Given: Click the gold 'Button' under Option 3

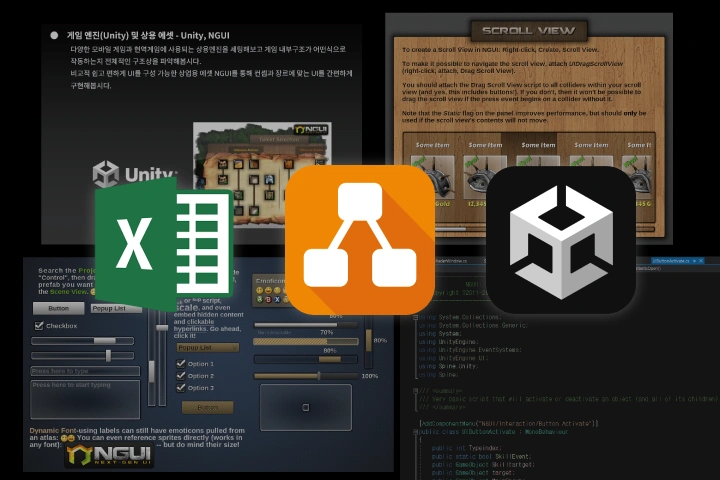Looking at the screenshot, I should click(208, 407).
